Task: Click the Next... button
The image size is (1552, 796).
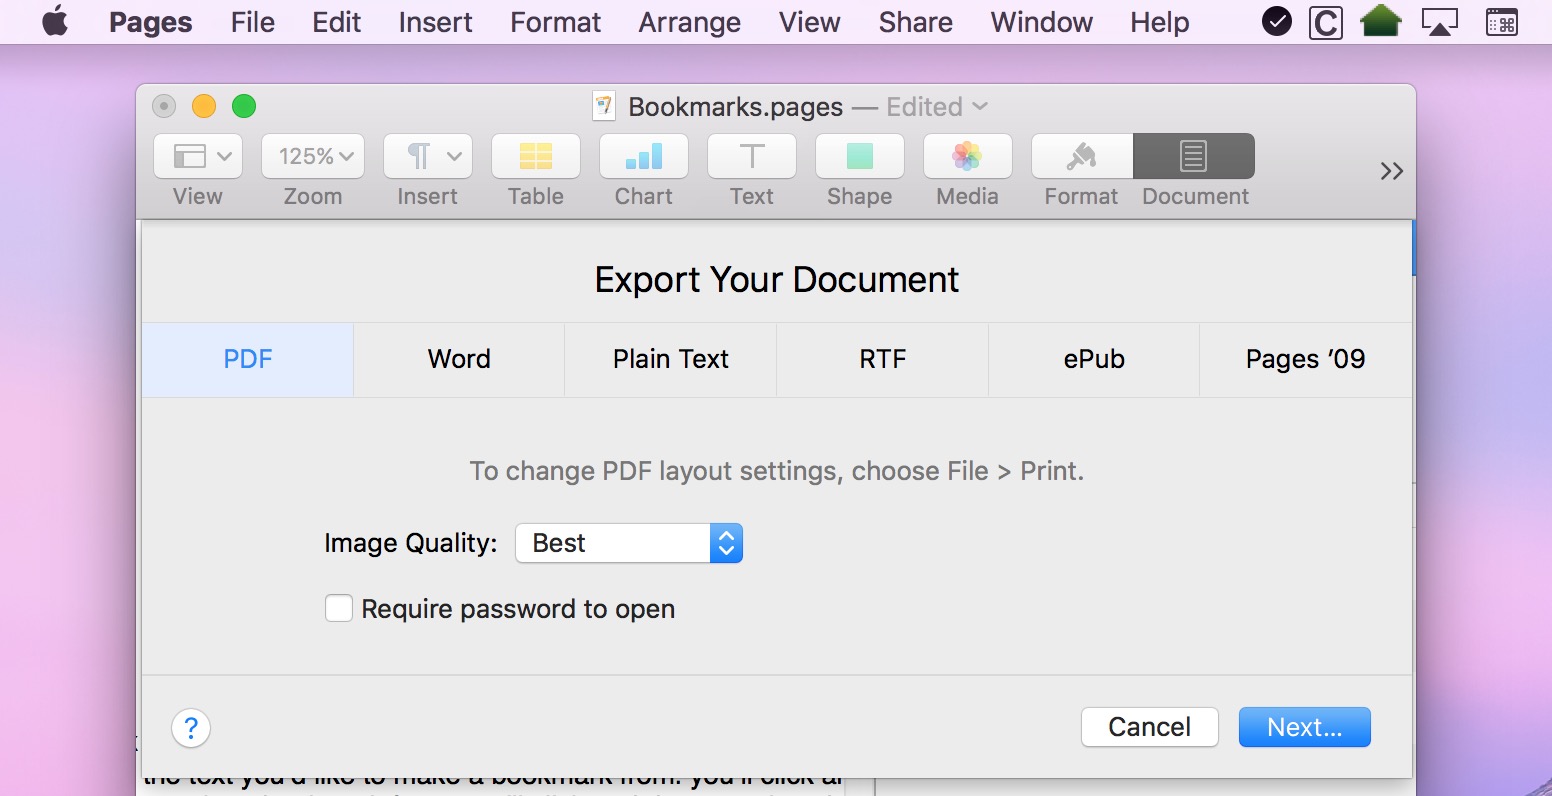Action: pos(1304,727)
